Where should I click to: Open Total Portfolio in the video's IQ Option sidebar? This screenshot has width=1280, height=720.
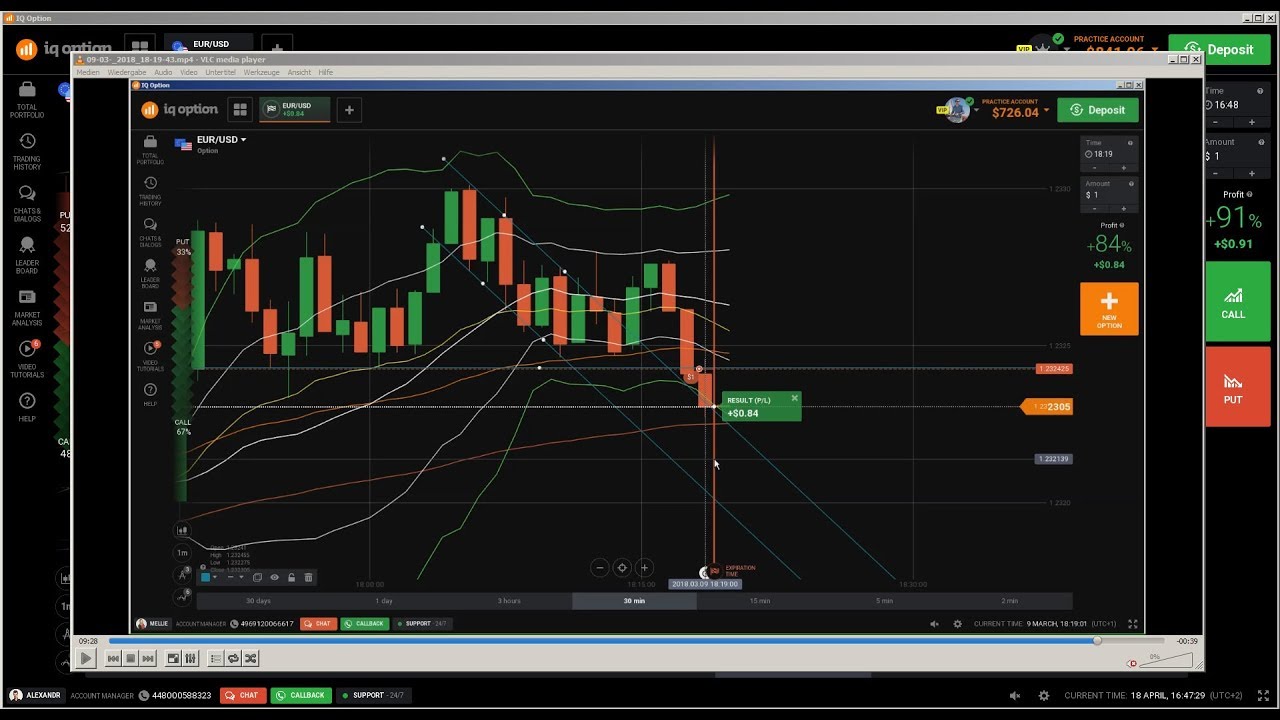[x=150, y=148]
